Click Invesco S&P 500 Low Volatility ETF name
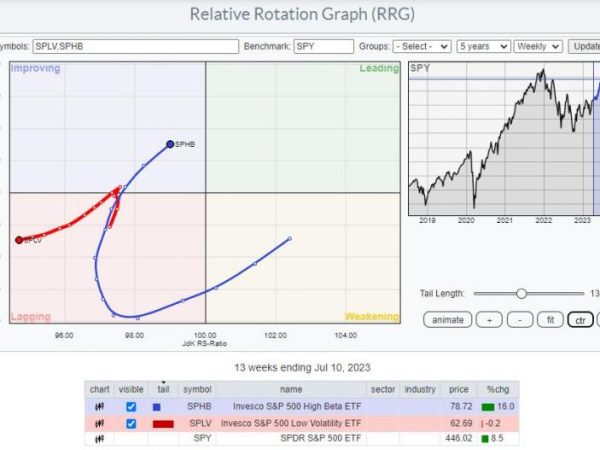The height and width of the screenshot is (450, 600). tap(291, 423)
